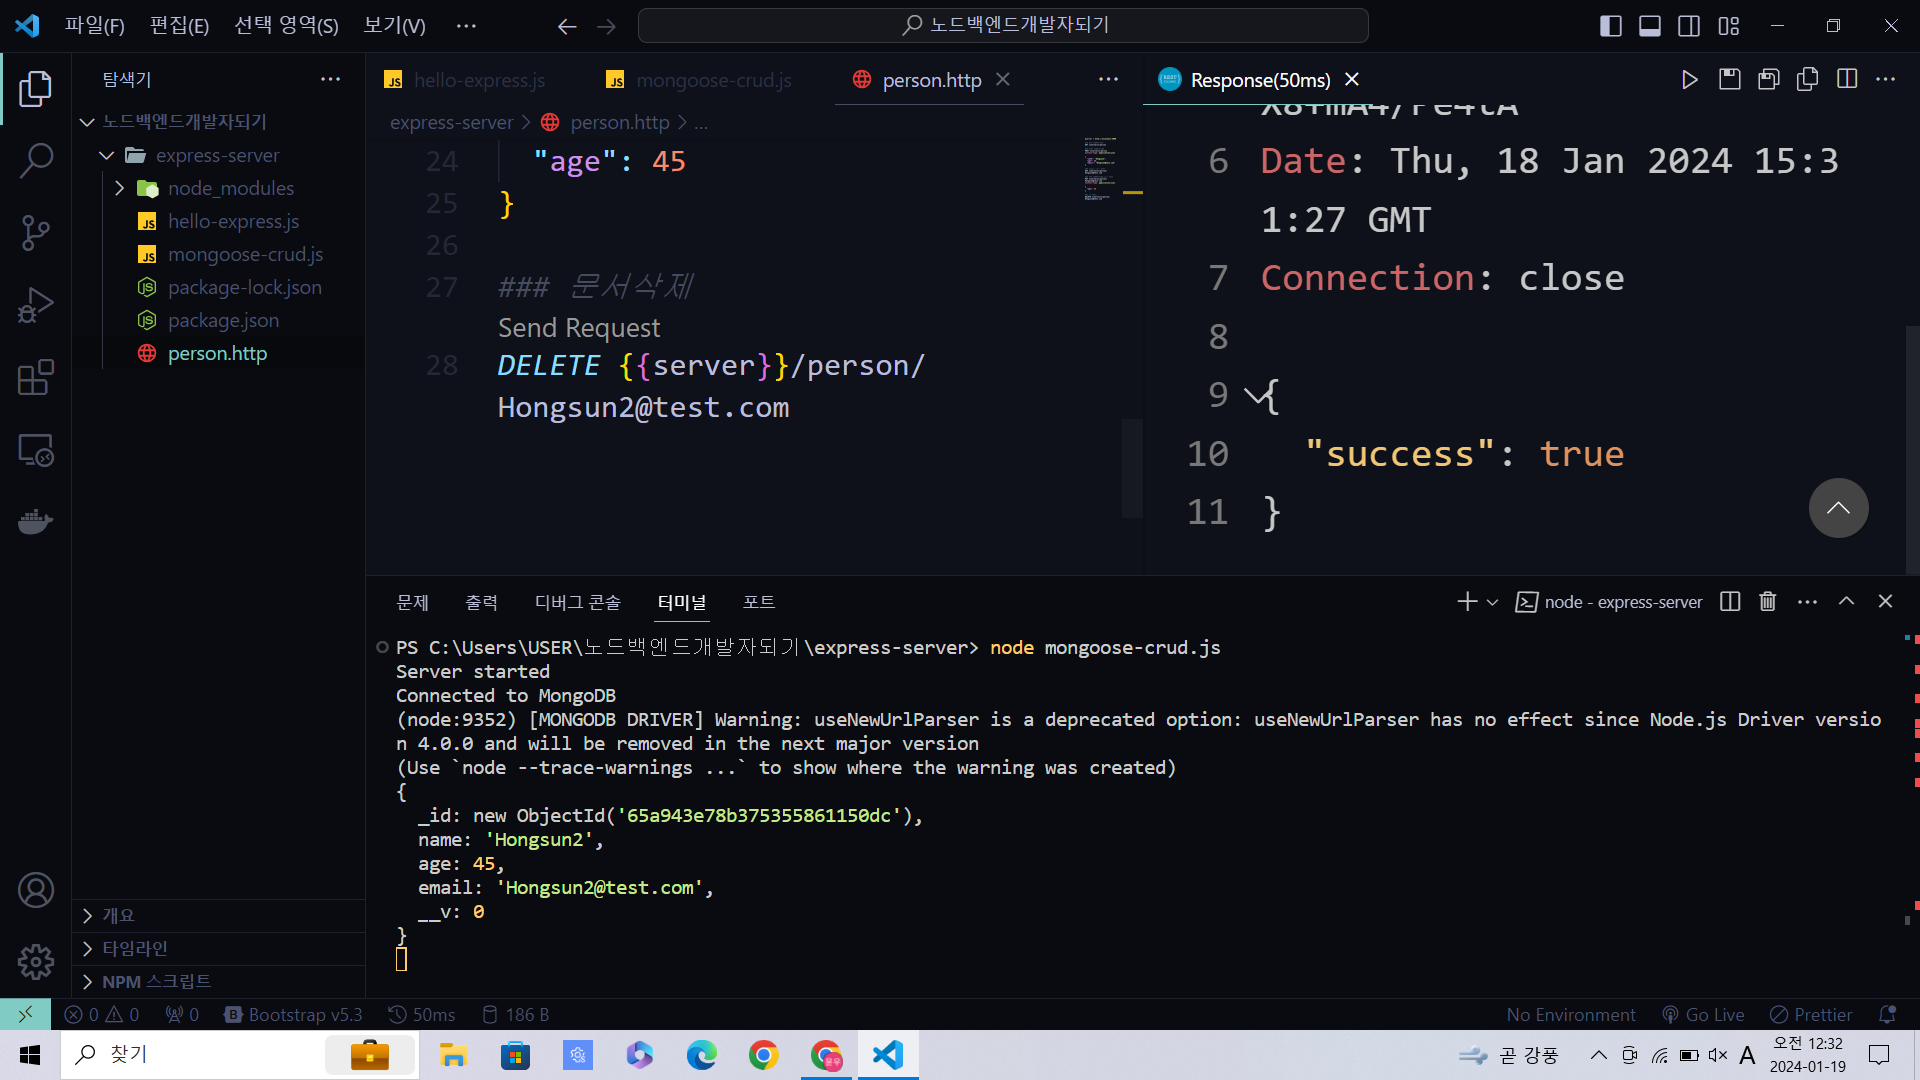
Task: Open the Docker sidebar view
Action: point(36,521)
